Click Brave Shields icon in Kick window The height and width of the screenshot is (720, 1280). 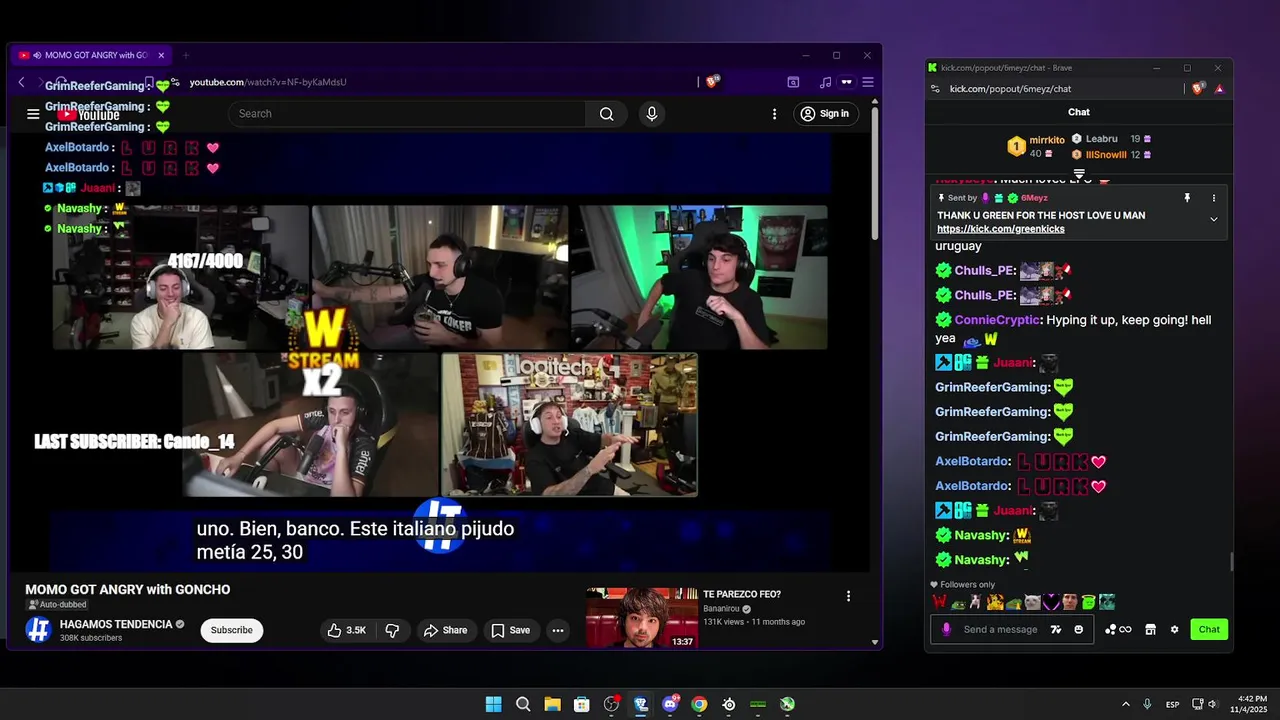pos(1198,89)
